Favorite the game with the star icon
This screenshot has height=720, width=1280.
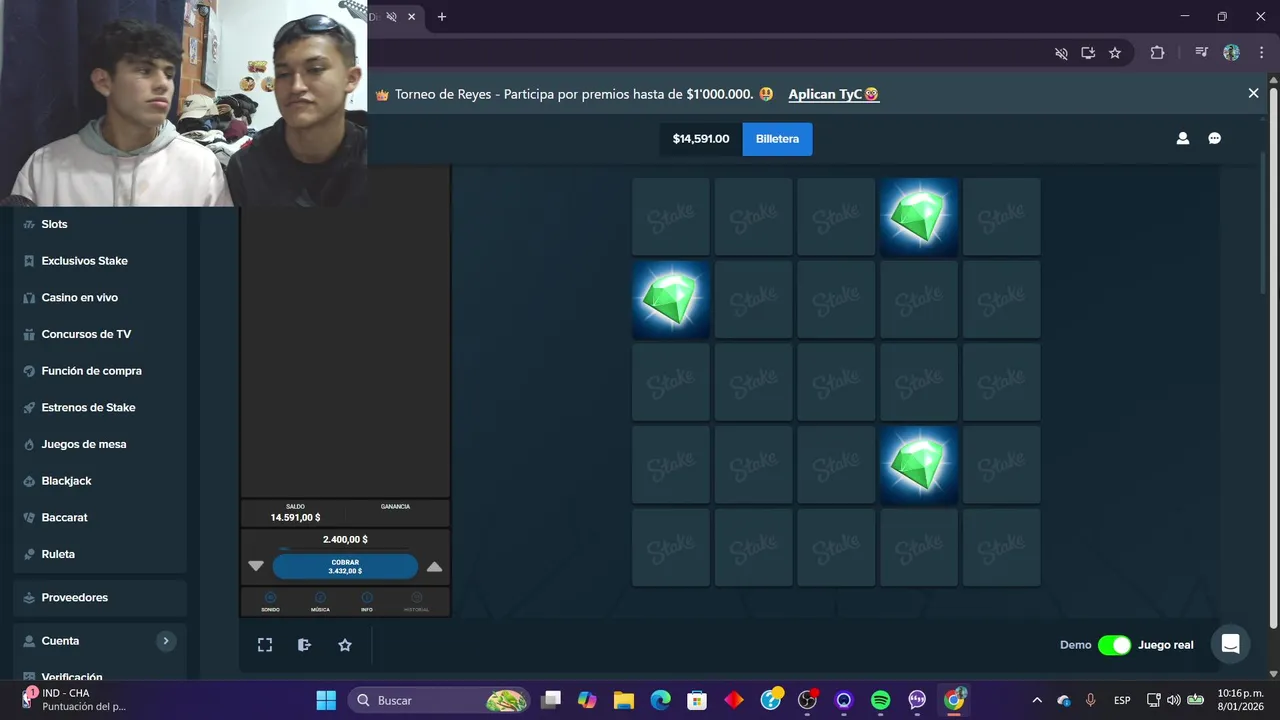coord(345,645)
